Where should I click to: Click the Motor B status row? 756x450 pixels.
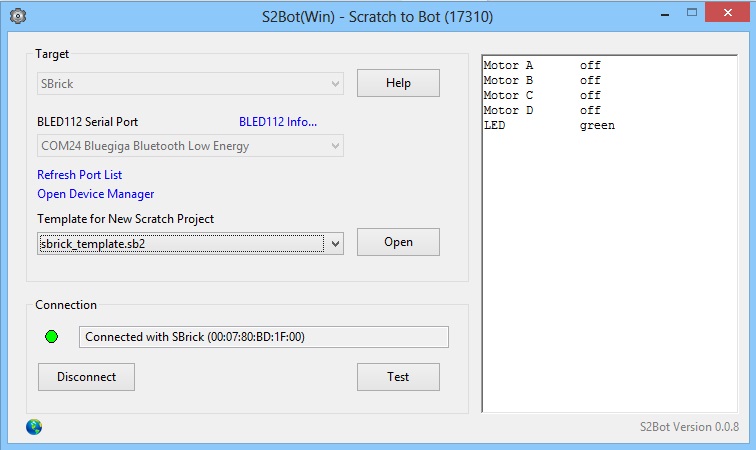pos(542,80)
